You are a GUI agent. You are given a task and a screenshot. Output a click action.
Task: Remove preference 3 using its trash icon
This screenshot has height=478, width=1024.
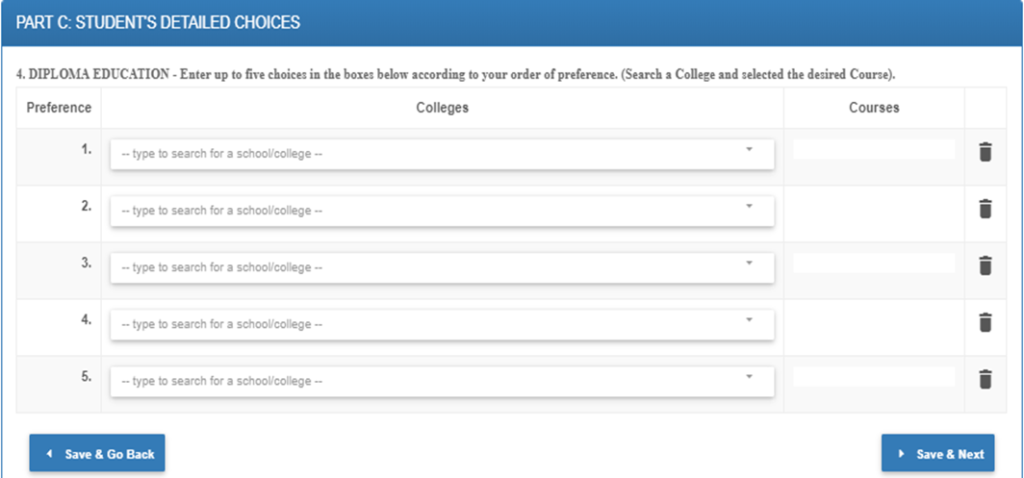point(985,265)
